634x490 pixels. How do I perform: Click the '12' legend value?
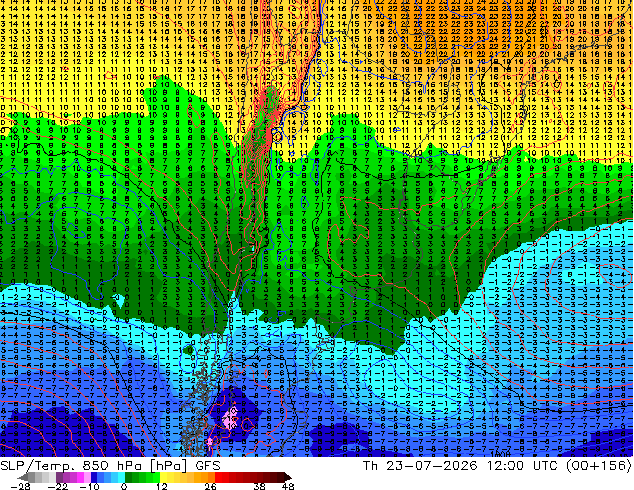(x=162, y=486)
